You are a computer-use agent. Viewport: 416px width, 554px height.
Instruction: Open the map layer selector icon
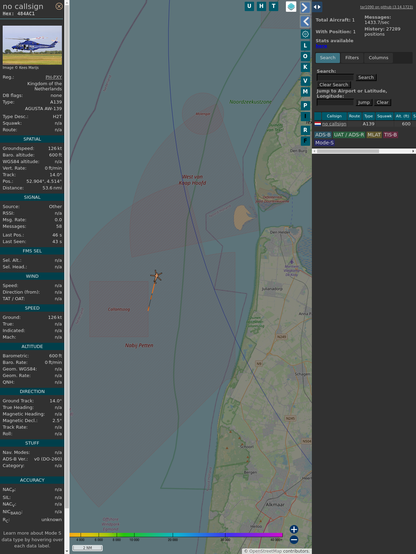[x=291, y=7]
